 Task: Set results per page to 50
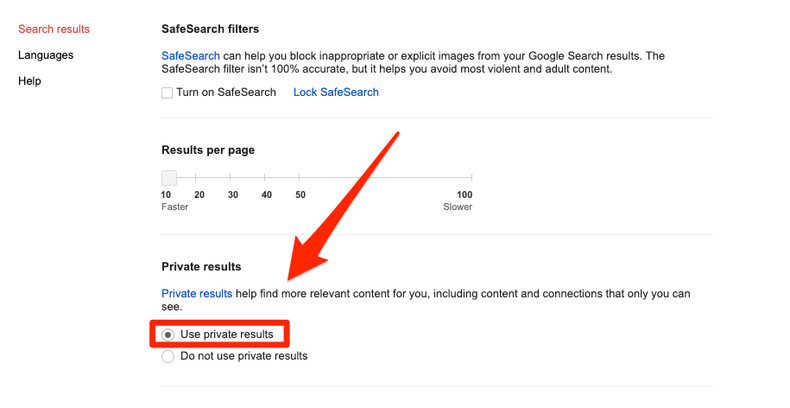point(300,179)
